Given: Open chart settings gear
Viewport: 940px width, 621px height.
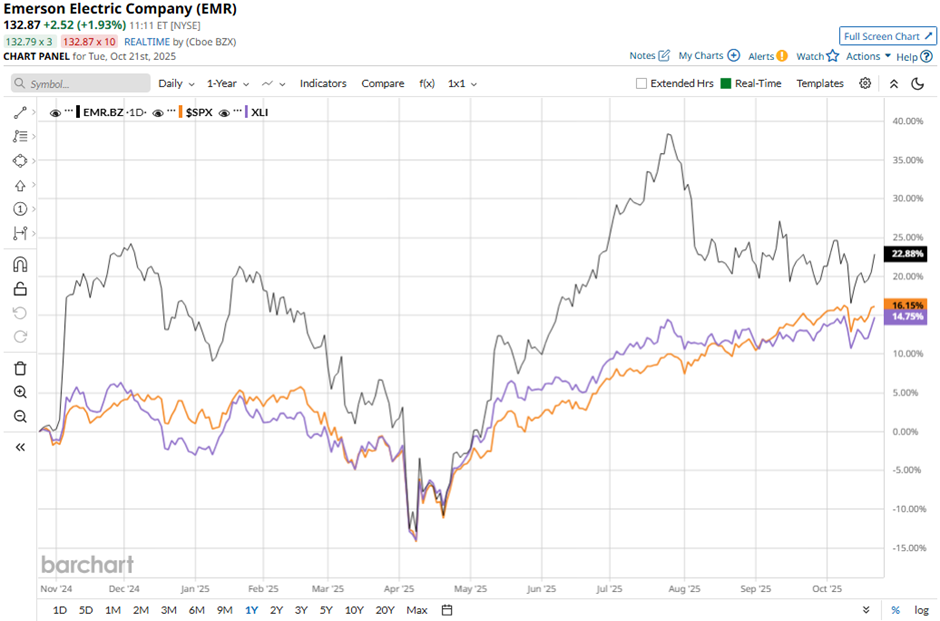Looking at the screenshot, I should (865, 83).
